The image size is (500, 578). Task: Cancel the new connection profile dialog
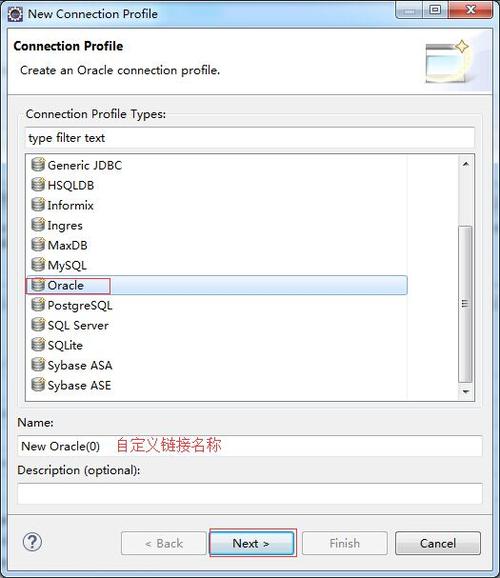pos(438,543)
